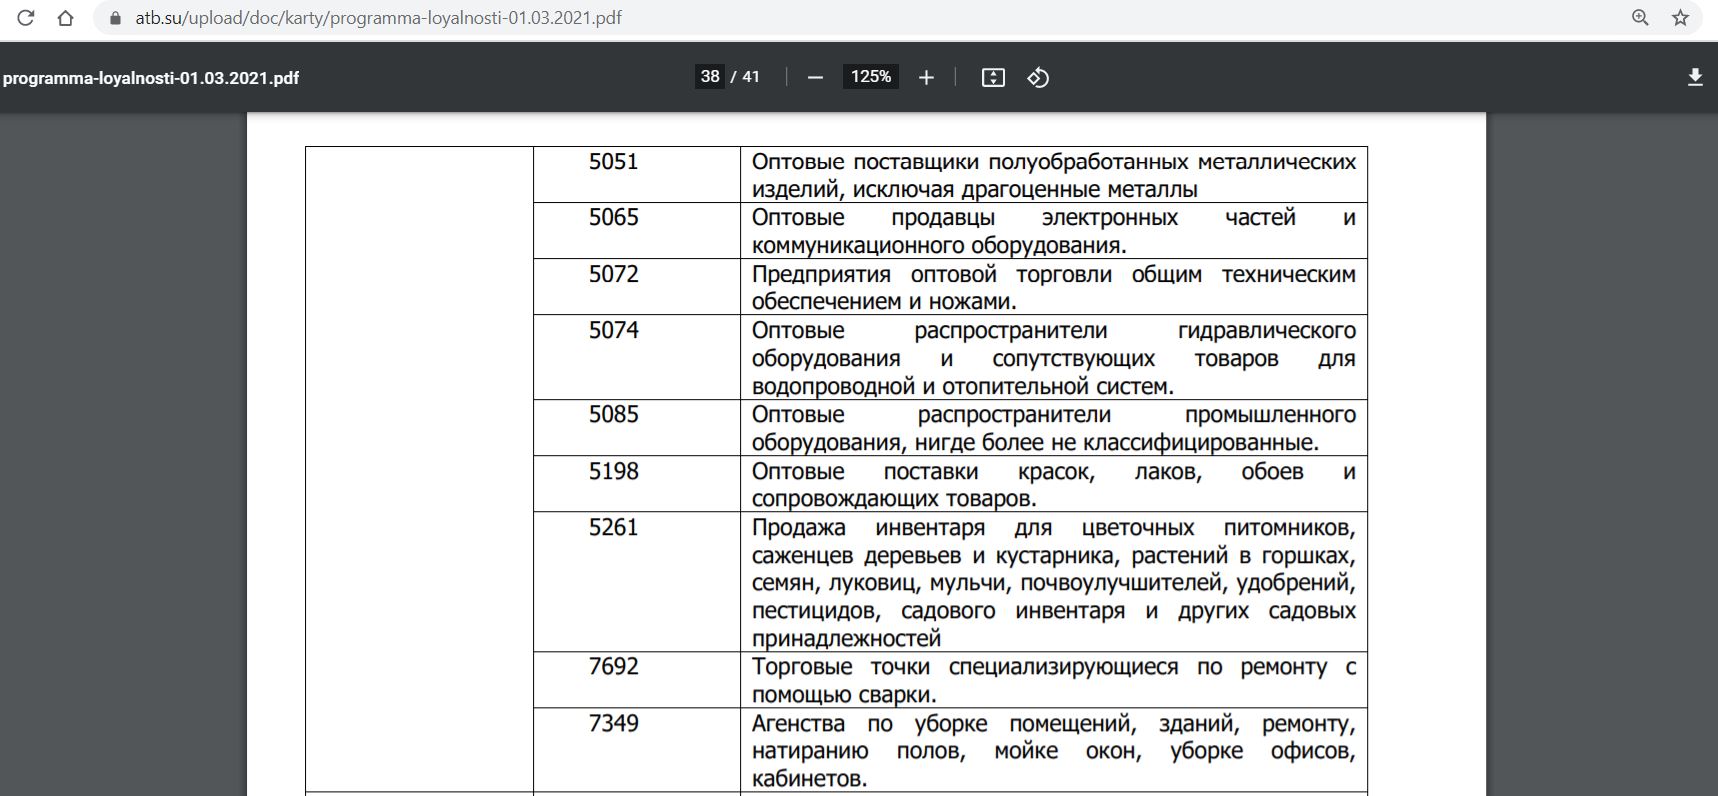View site security info via lock icon
The height and width of the screenshot is (796, 1718).
pyautogui.click(x=115, y=18)
